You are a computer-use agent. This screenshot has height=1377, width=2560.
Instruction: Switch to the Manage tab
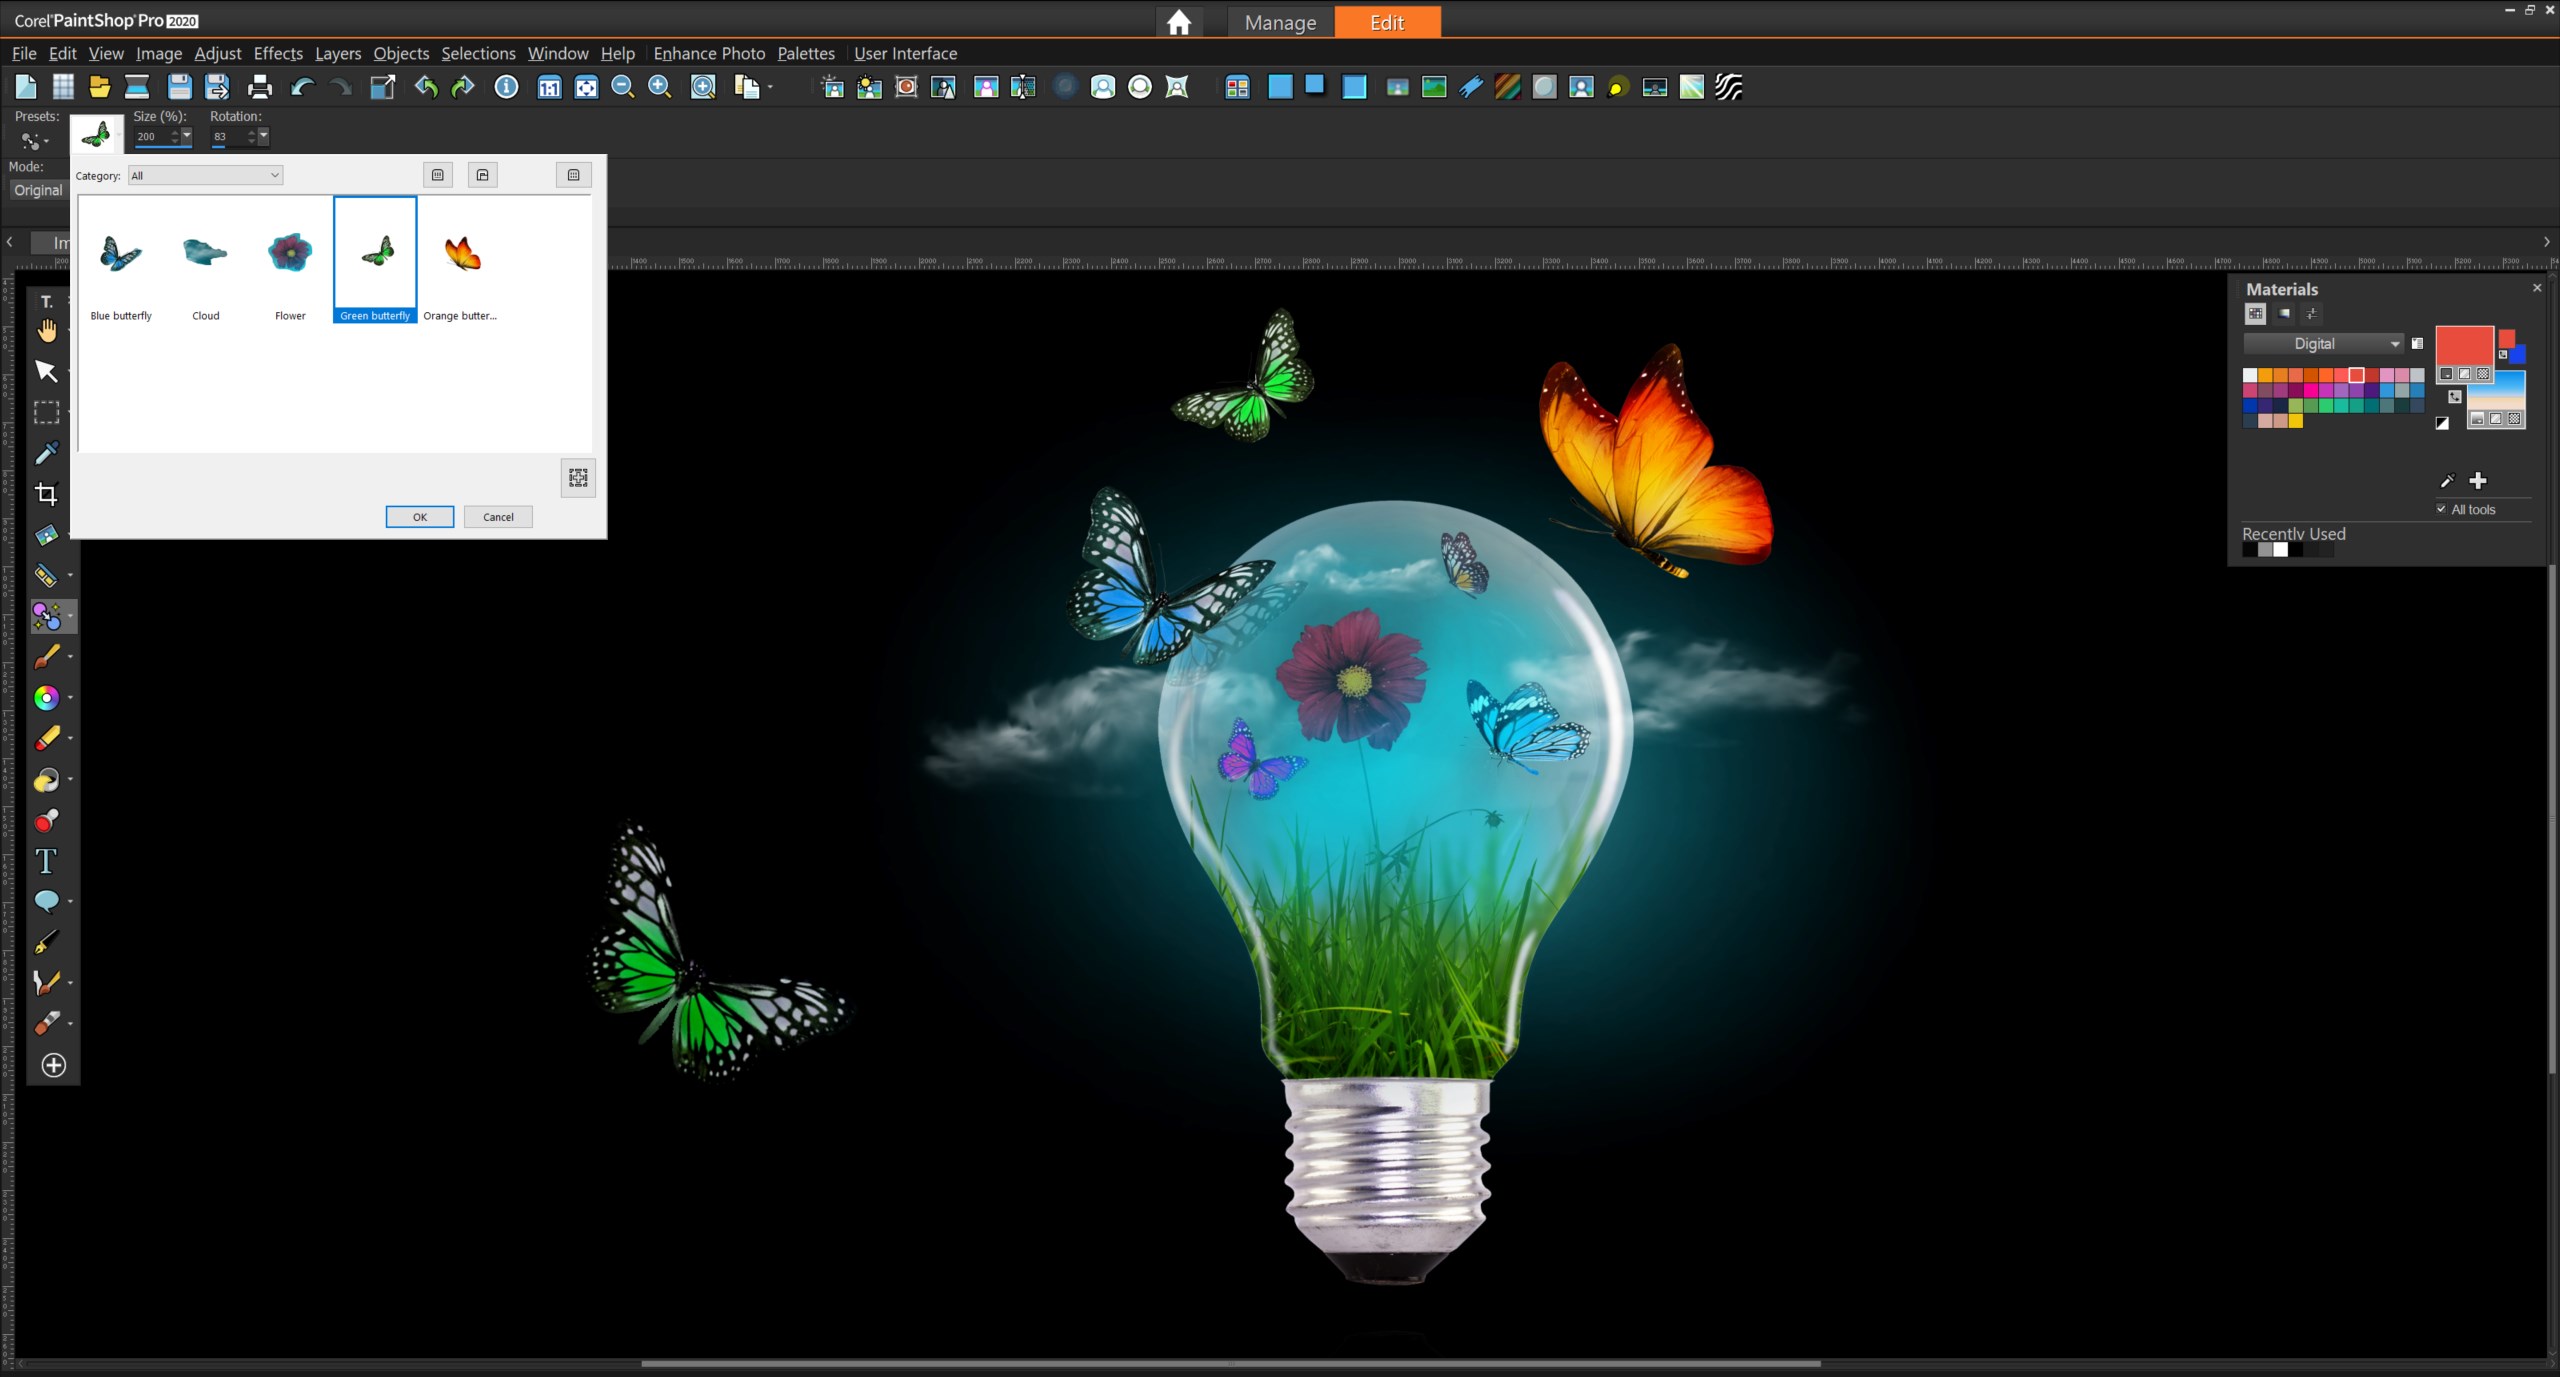pos(1280,22)
